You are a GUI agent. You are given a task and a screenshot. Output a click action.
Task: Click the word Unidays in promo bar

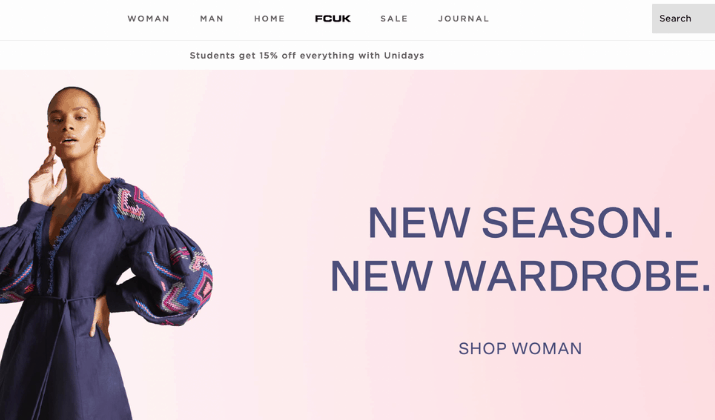(x=404, y=56)
